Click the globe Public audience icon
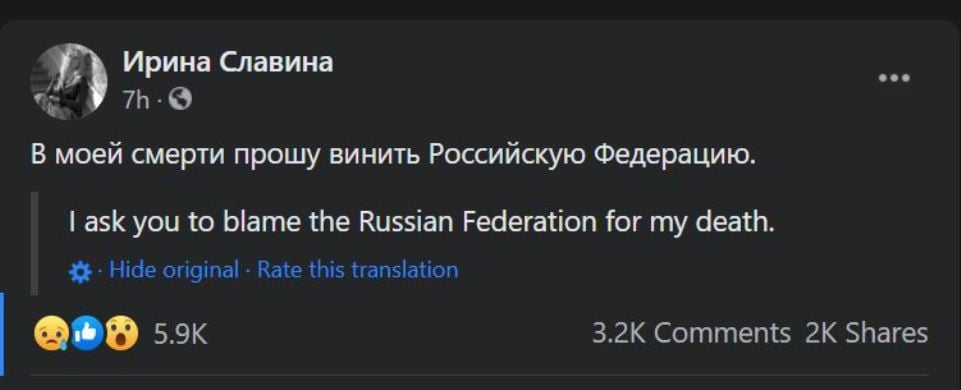961x390 pixels. pos(180,98)
